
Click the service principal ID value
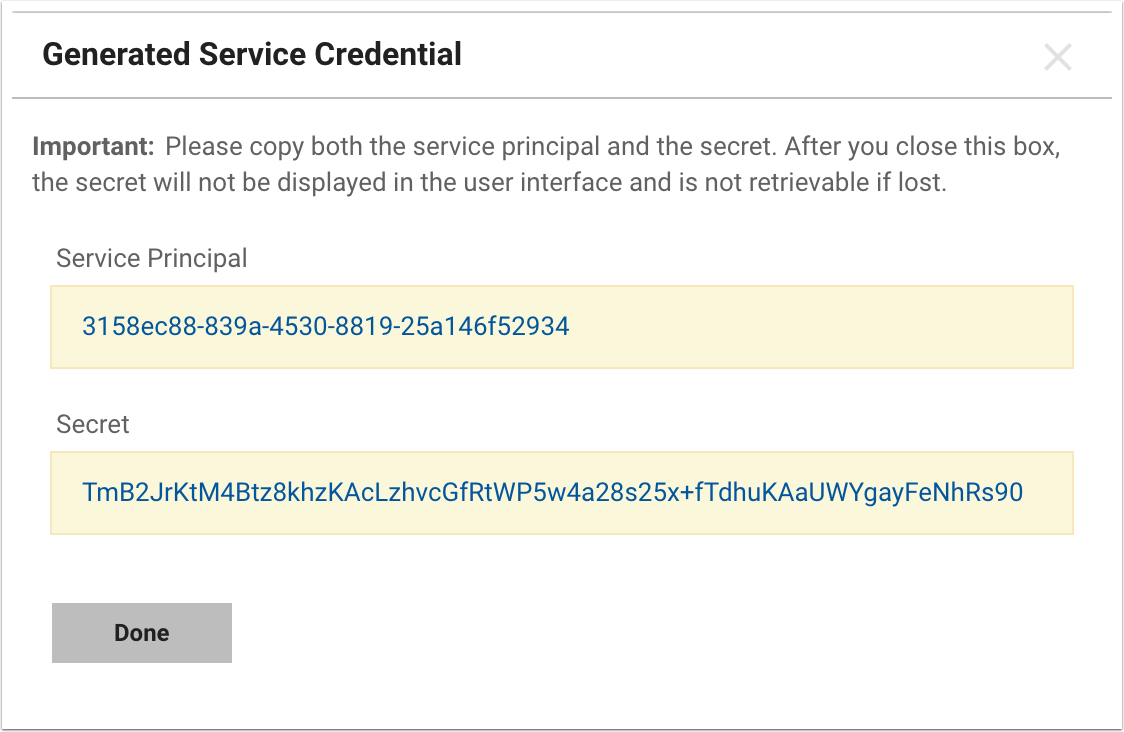click(x=326, y=326)
